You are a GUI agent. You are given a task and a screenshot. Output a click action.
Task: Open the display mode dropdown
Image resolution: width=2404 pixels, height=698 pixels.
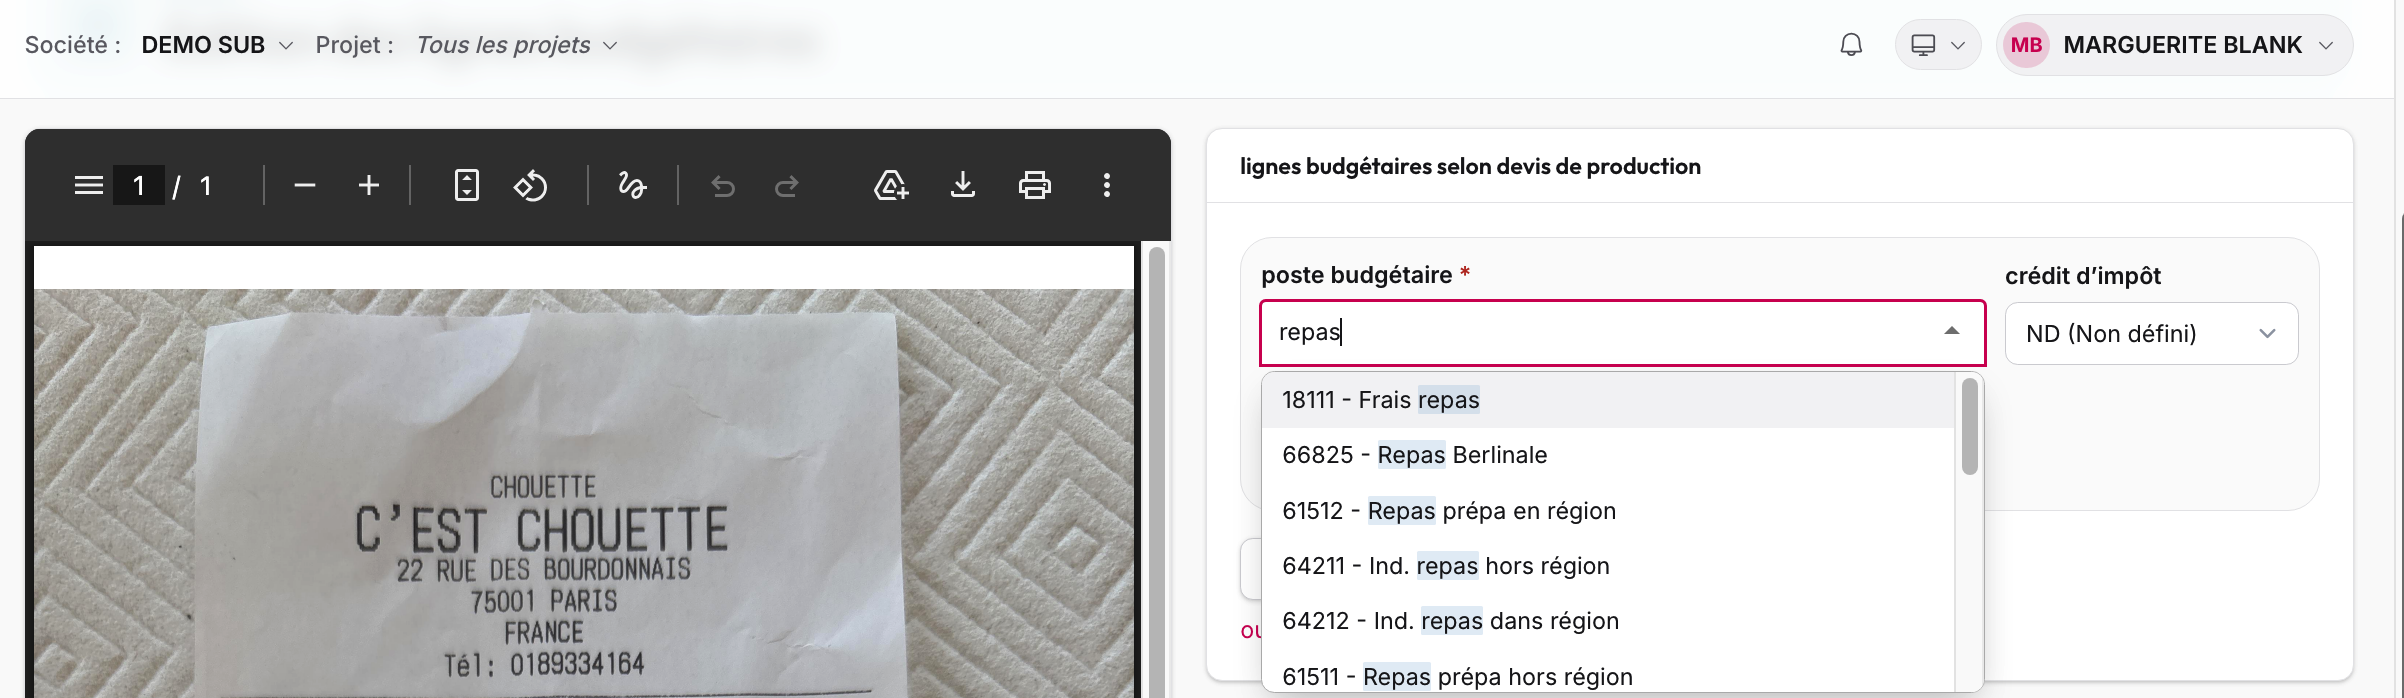[1938, 45]
